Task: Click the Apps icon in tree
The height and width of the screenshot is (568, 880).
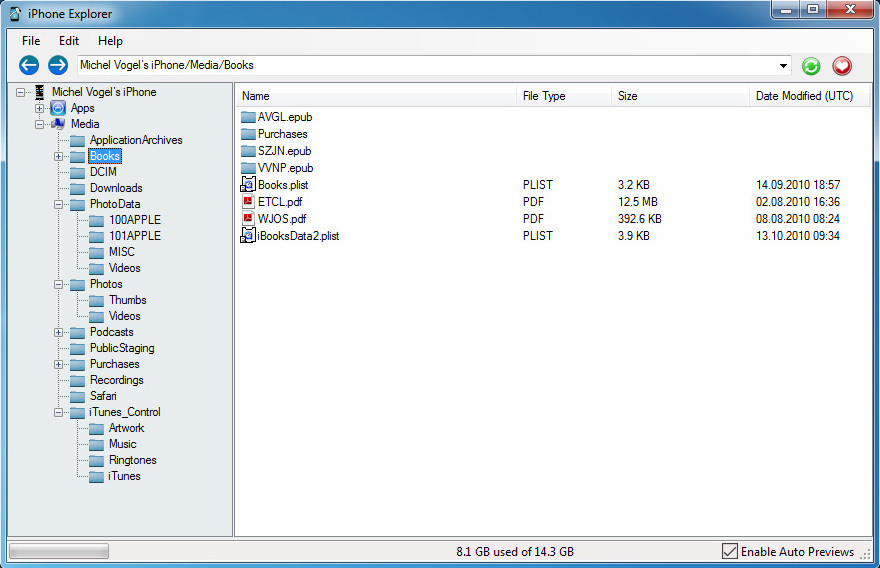Action: (58, 108)
